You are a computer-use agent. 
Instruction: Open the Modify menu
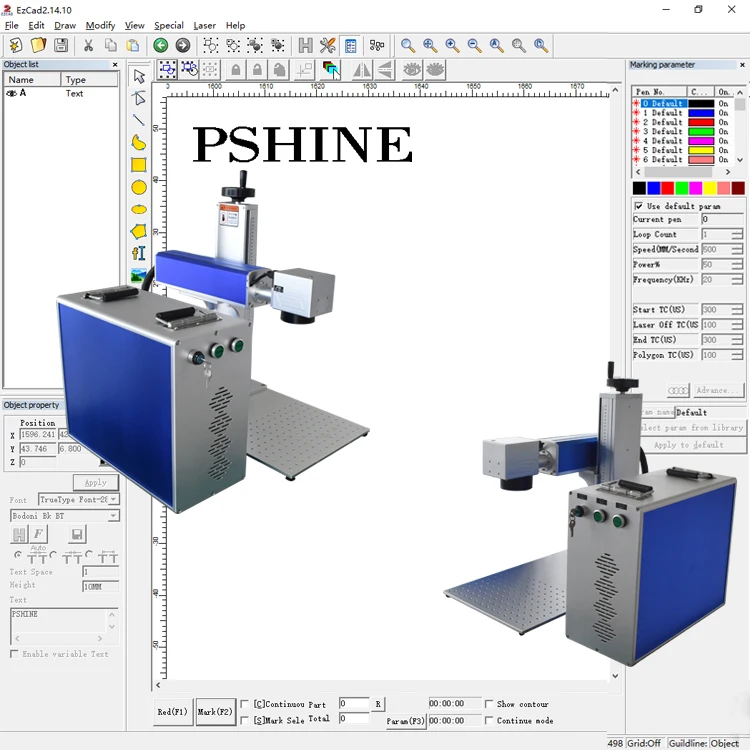click(100, 25)
